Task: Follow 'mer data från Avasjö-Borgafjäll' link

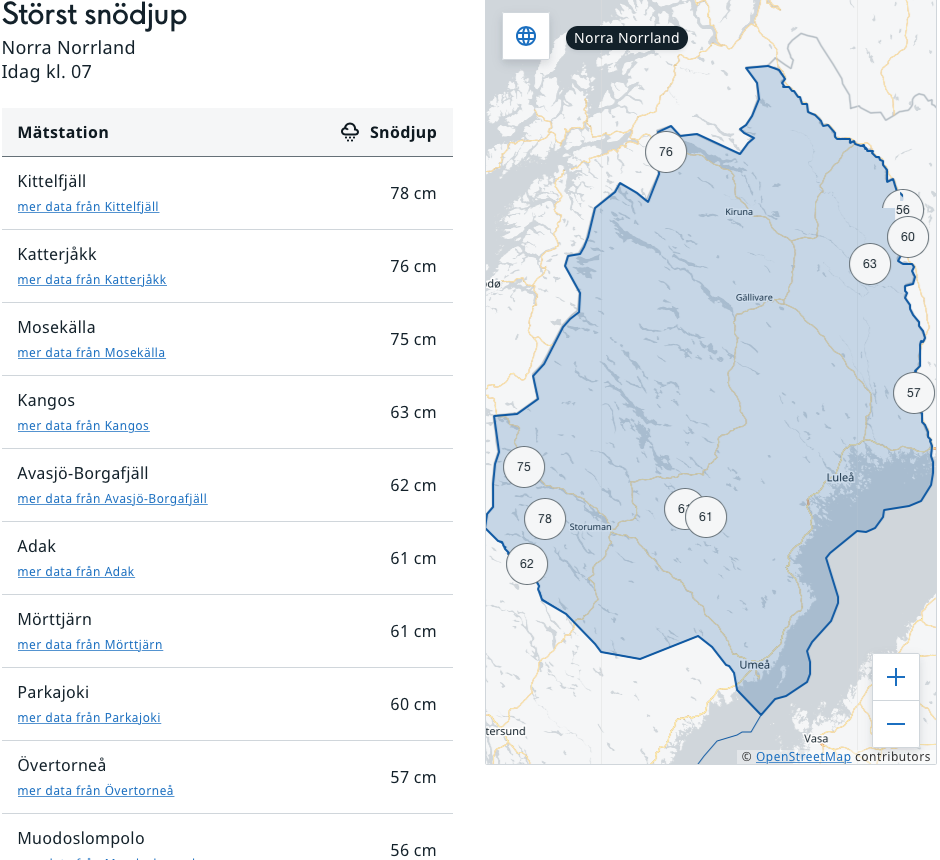Action: (x=112, y=499)
